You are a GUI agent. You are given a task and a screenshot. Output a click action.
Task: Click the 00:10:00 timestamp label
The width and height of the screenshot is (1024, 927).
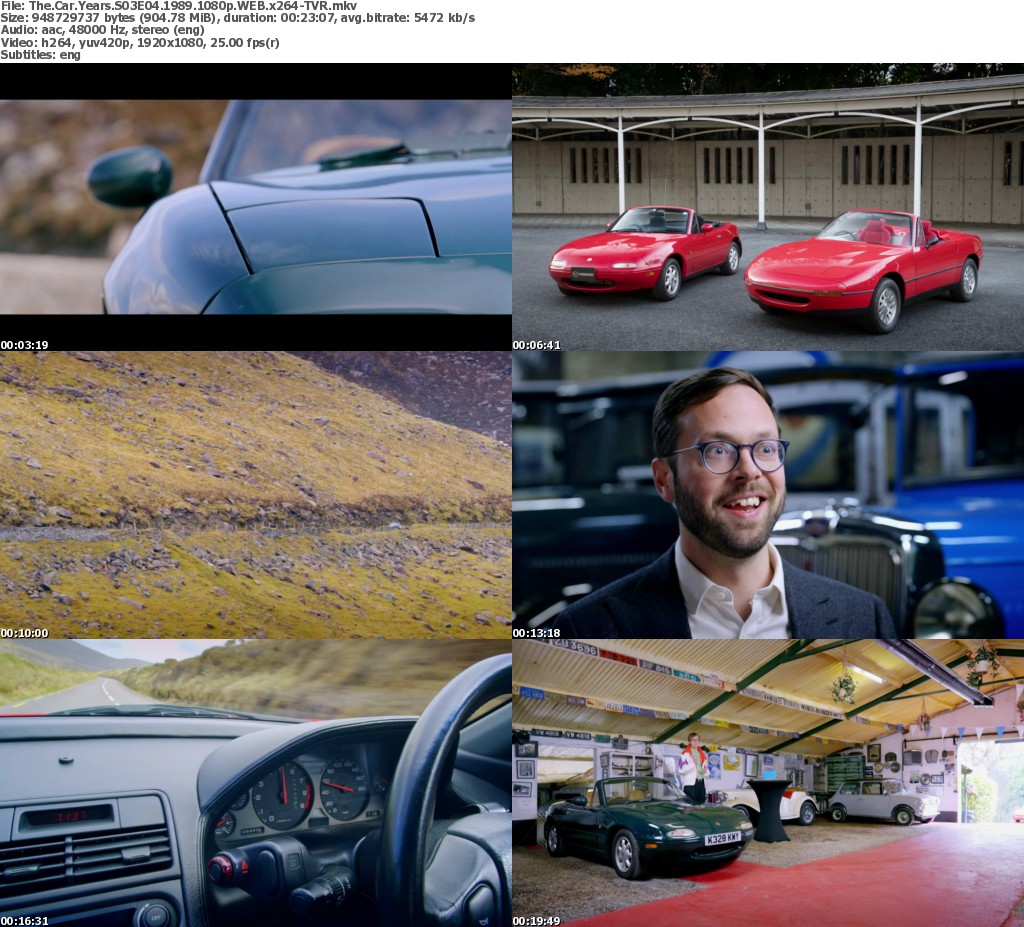tap(24, 633)
